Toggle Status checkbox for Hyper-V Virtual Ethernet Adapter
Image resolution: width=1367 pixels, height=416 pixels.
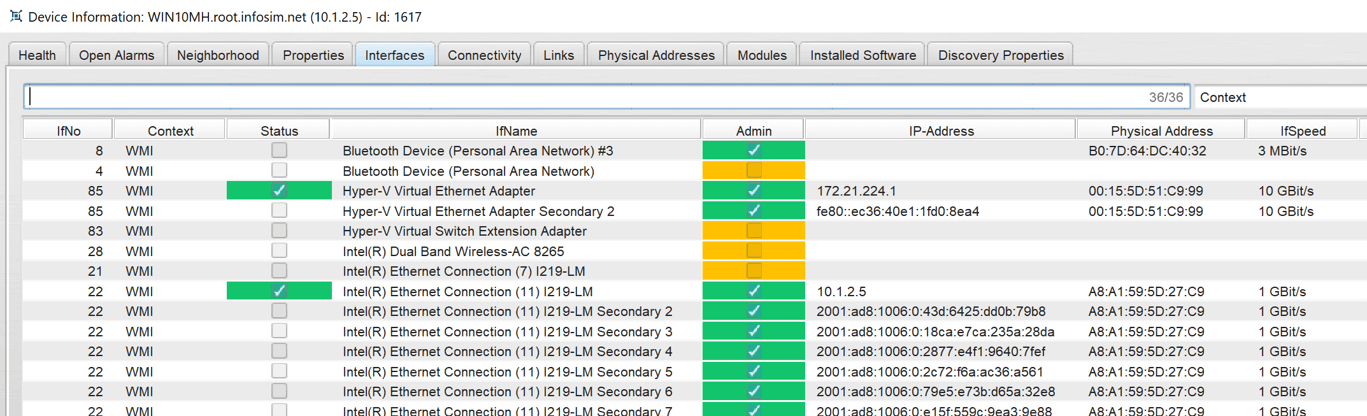point(279,190)
